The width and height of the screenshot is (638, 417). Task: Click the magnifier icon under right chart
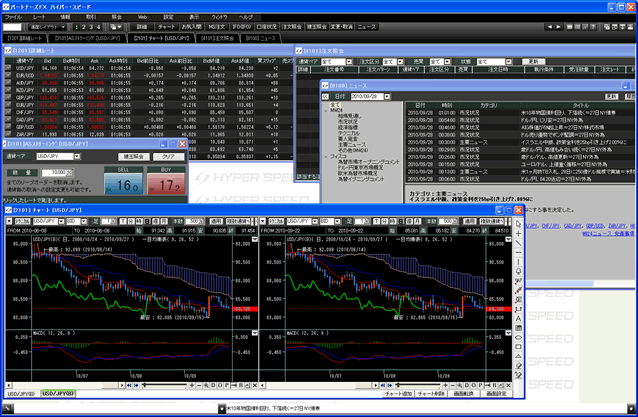460,385
